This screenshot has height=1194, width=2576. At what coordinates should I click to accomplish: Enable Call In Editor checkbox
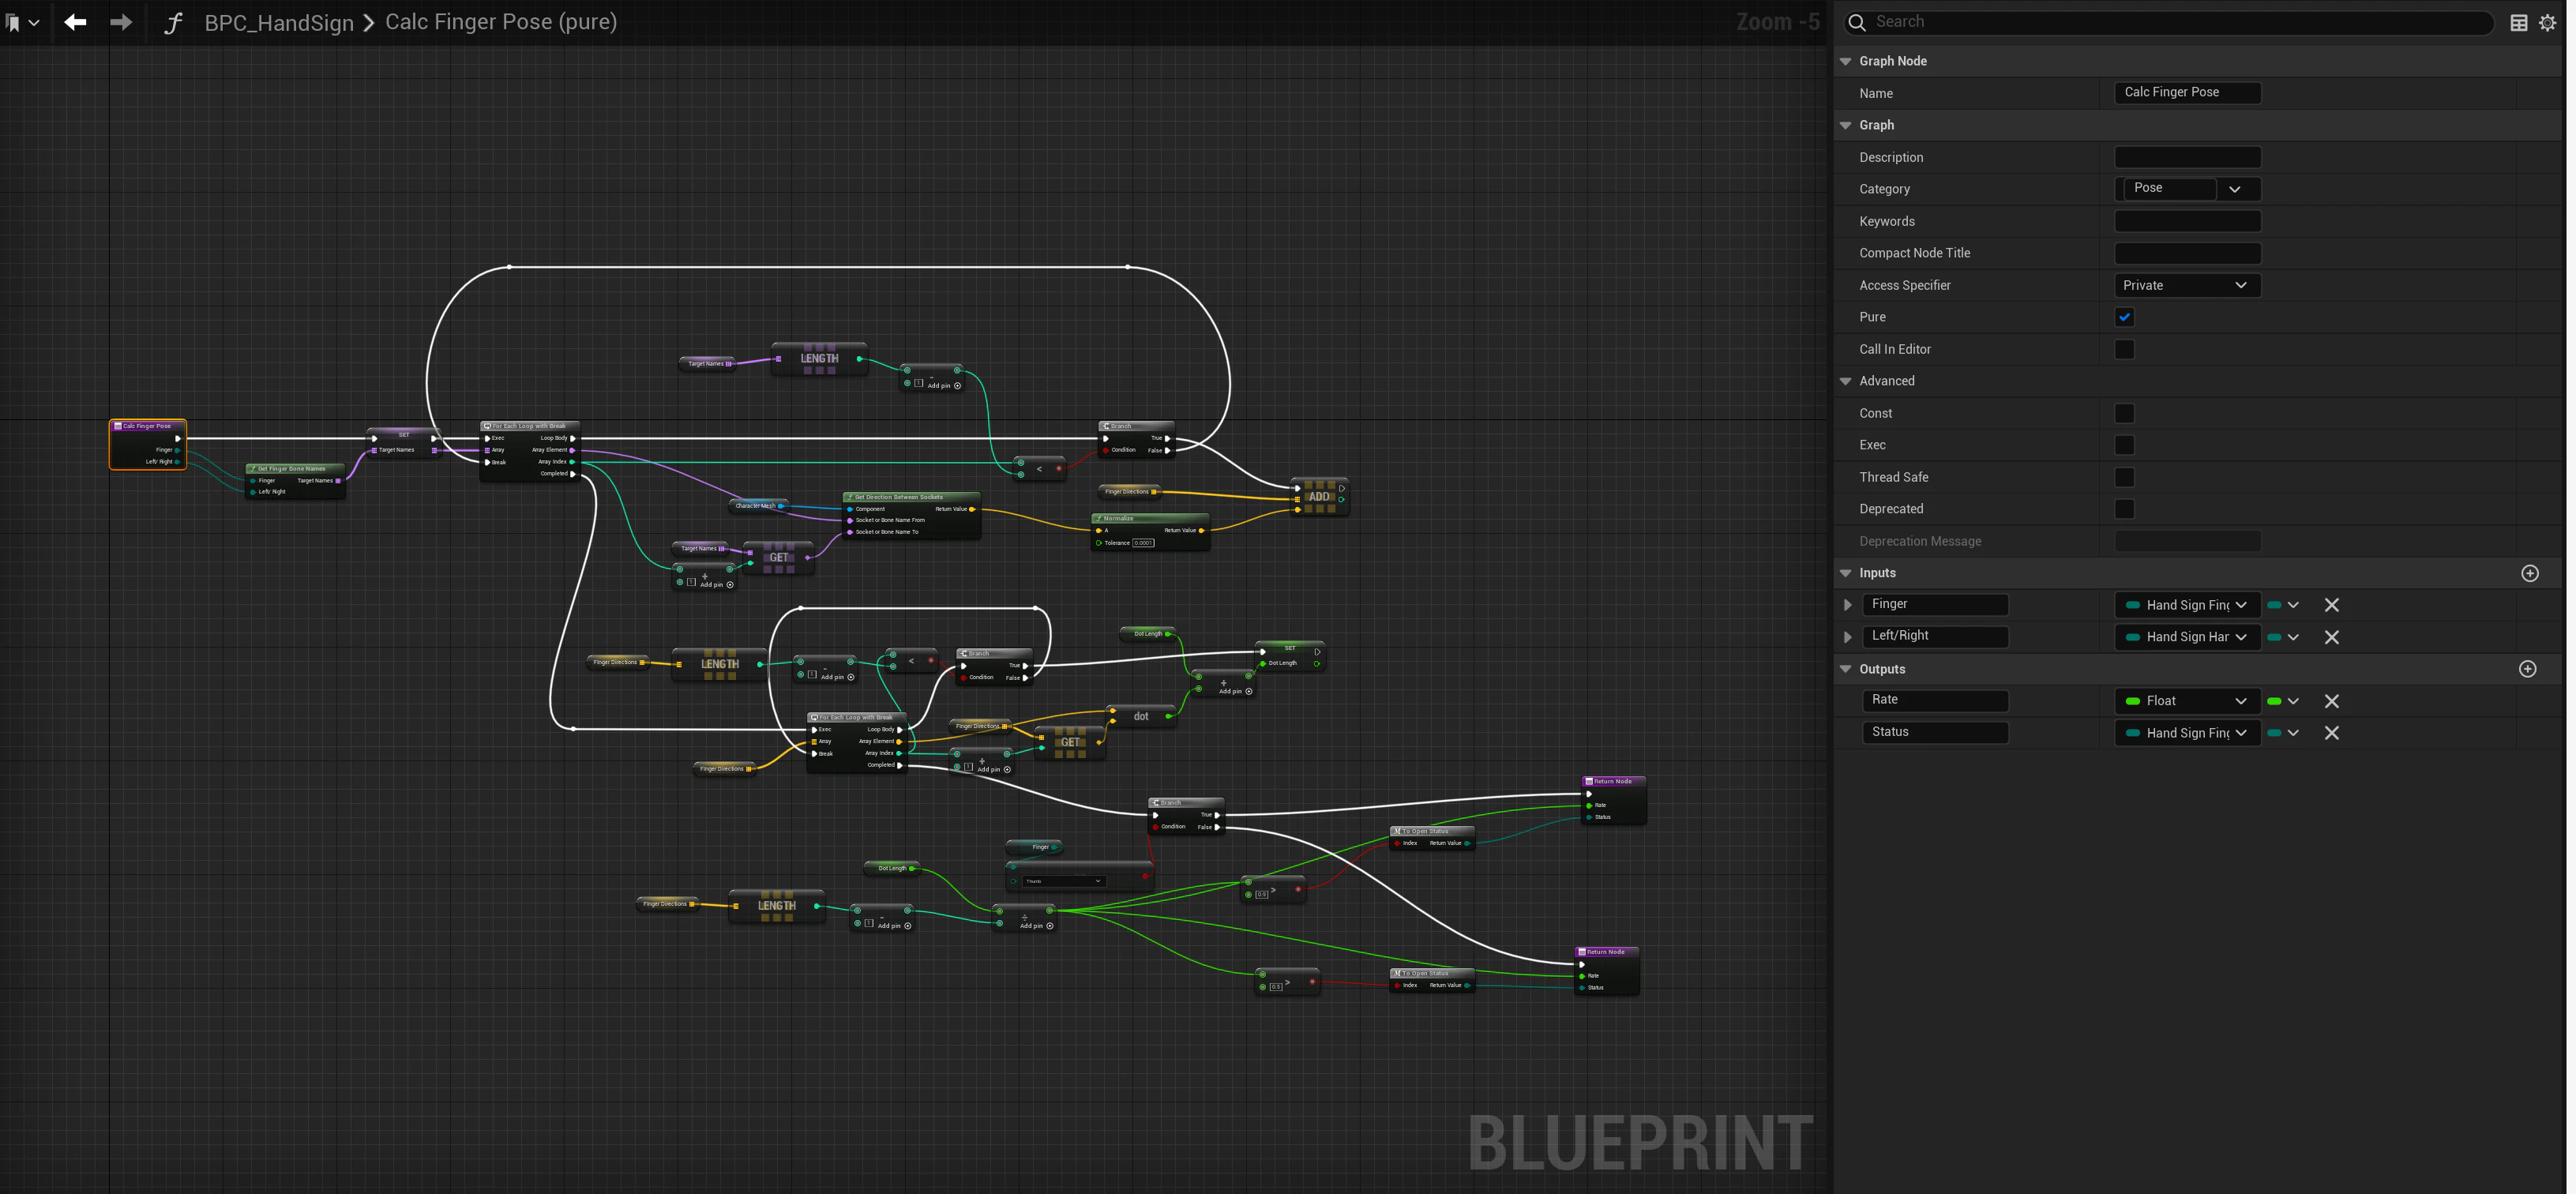[x=2125, y=349]
